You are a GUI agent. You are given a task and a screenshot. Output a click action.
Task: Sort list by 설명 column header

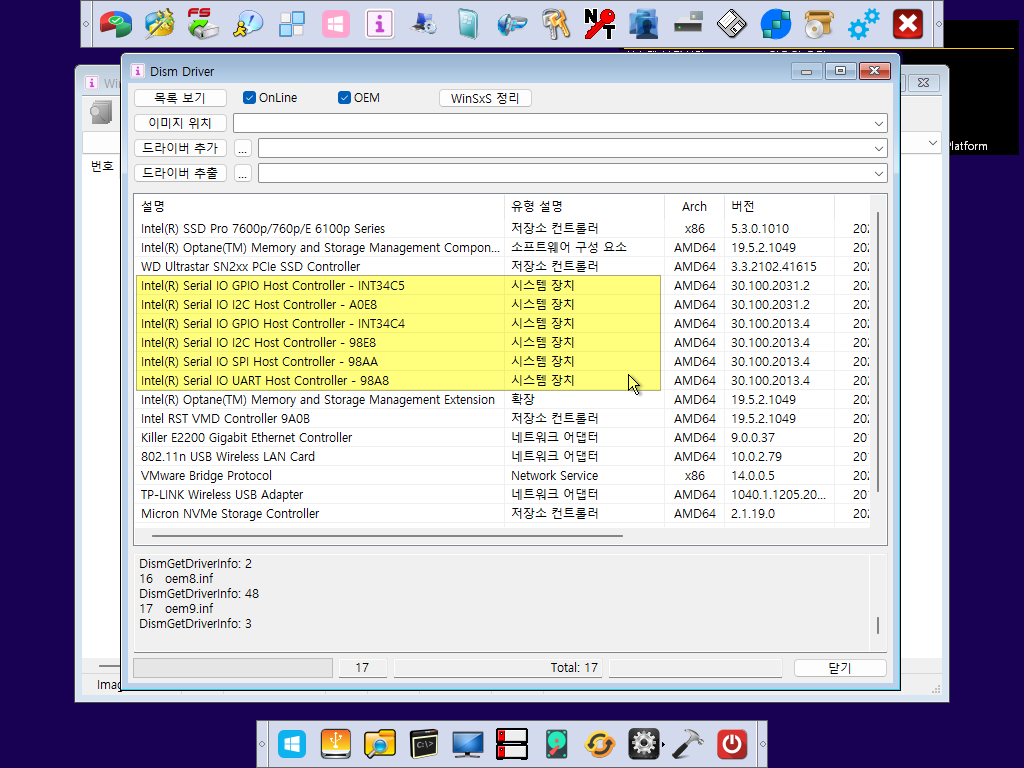pyautogui.click(x=320, y=206)
